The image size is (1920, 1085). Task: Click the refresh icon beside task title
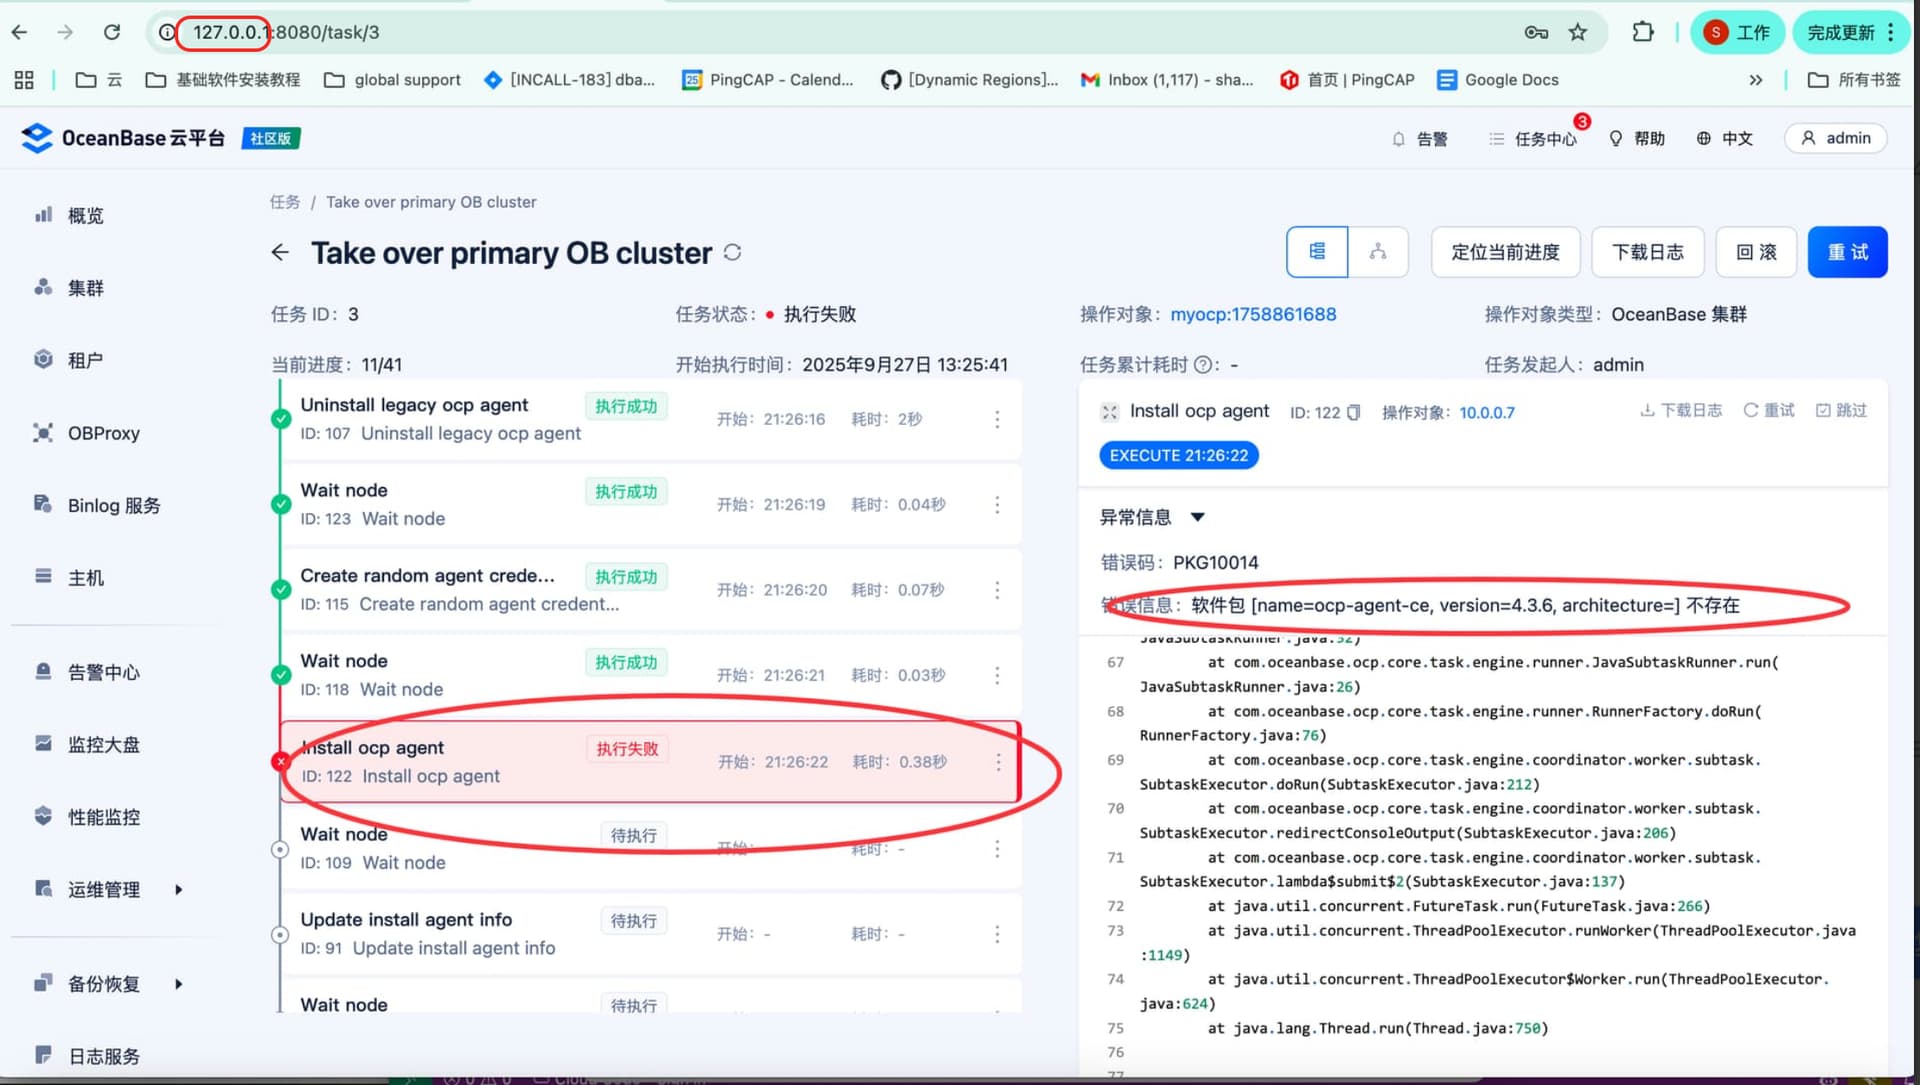(732, 252)
